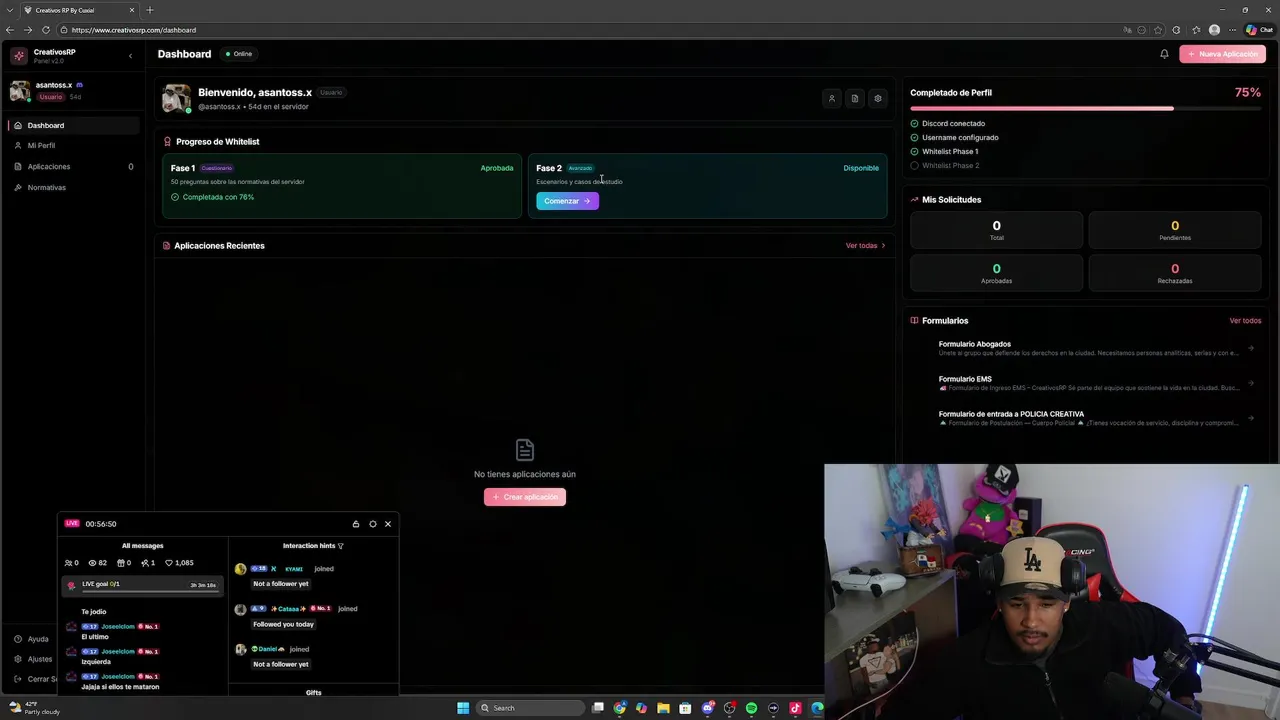Click the All messages header in overlay
This screenshot has height=720, width=1280.
(142, 546)
